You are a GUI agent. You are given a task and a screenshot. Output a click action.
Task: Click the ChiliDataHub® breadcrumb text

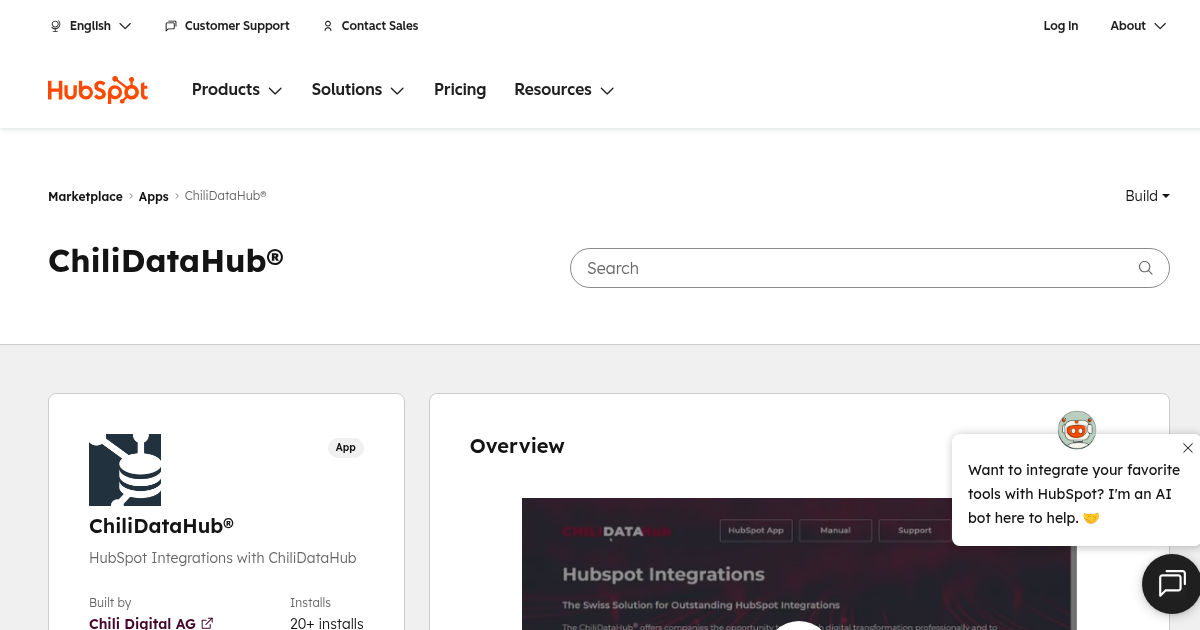tap(226, 196)
